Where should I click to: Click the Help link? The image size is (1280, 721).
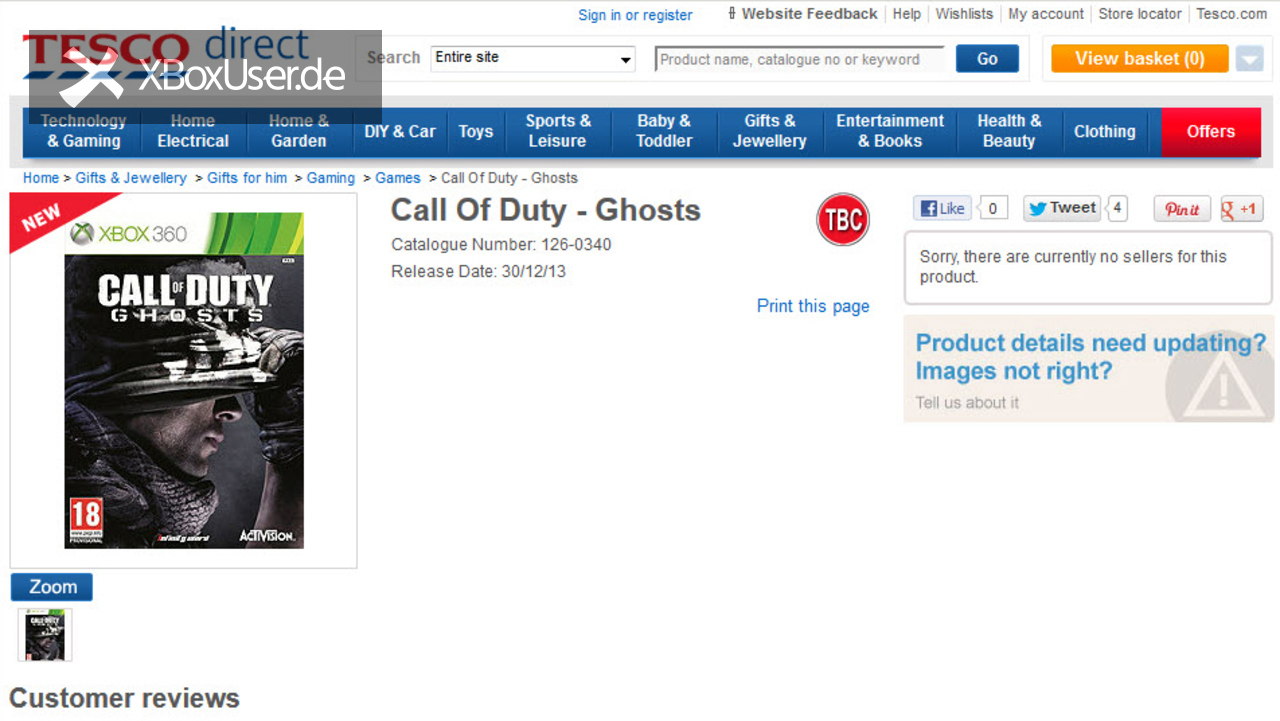point(907,14)
